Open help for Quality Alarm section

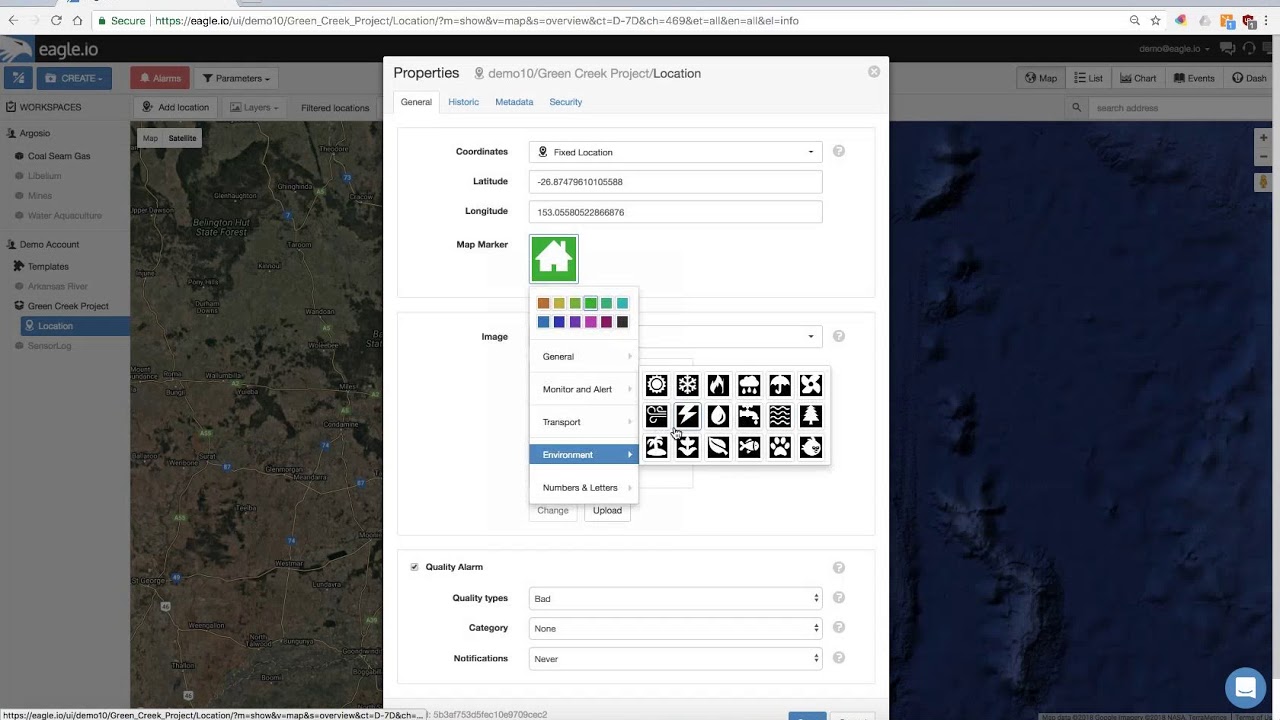click(x=839, y=567)
